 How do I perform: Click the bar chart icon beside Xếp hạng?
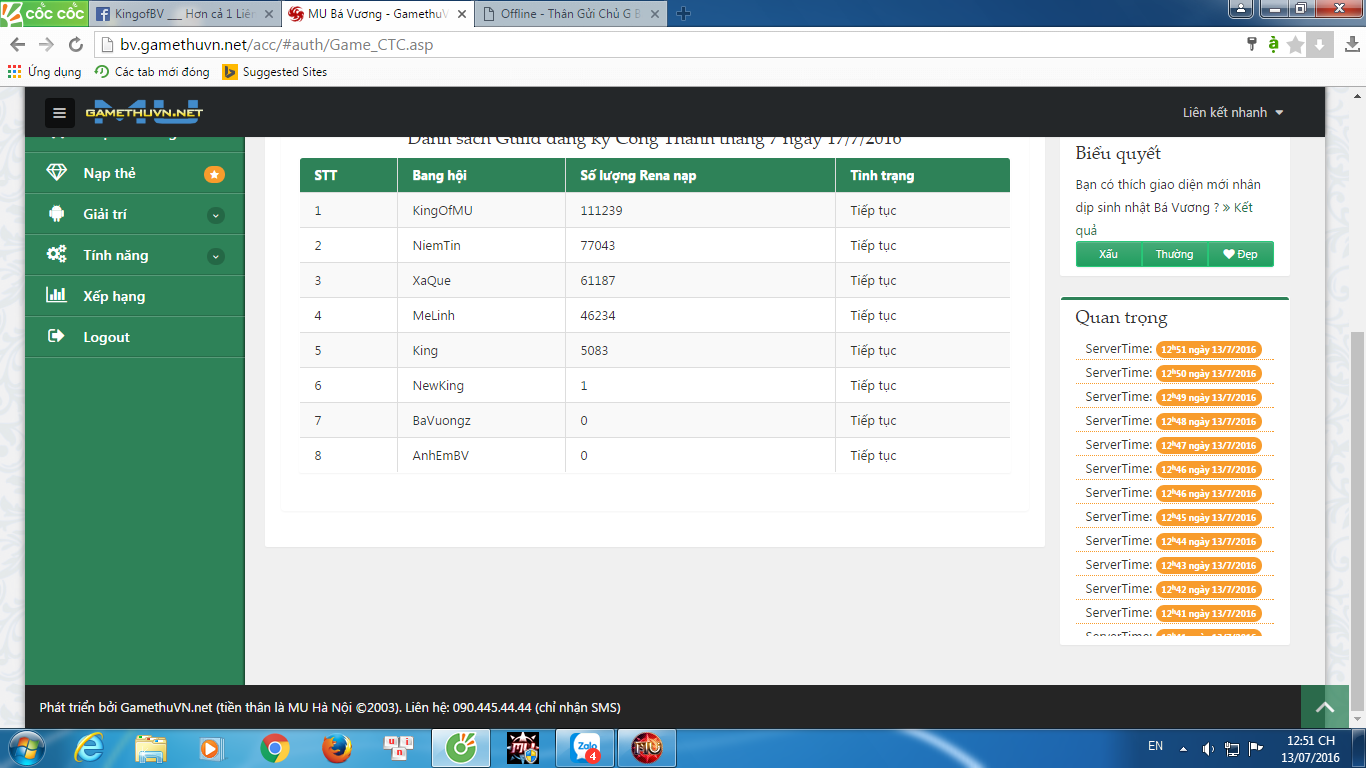[57, 296]
